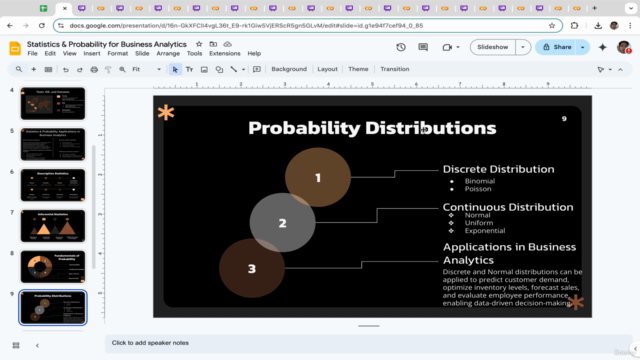Click the Transition button
Viewport: 640px width, 360px height.
click(395, 69)
